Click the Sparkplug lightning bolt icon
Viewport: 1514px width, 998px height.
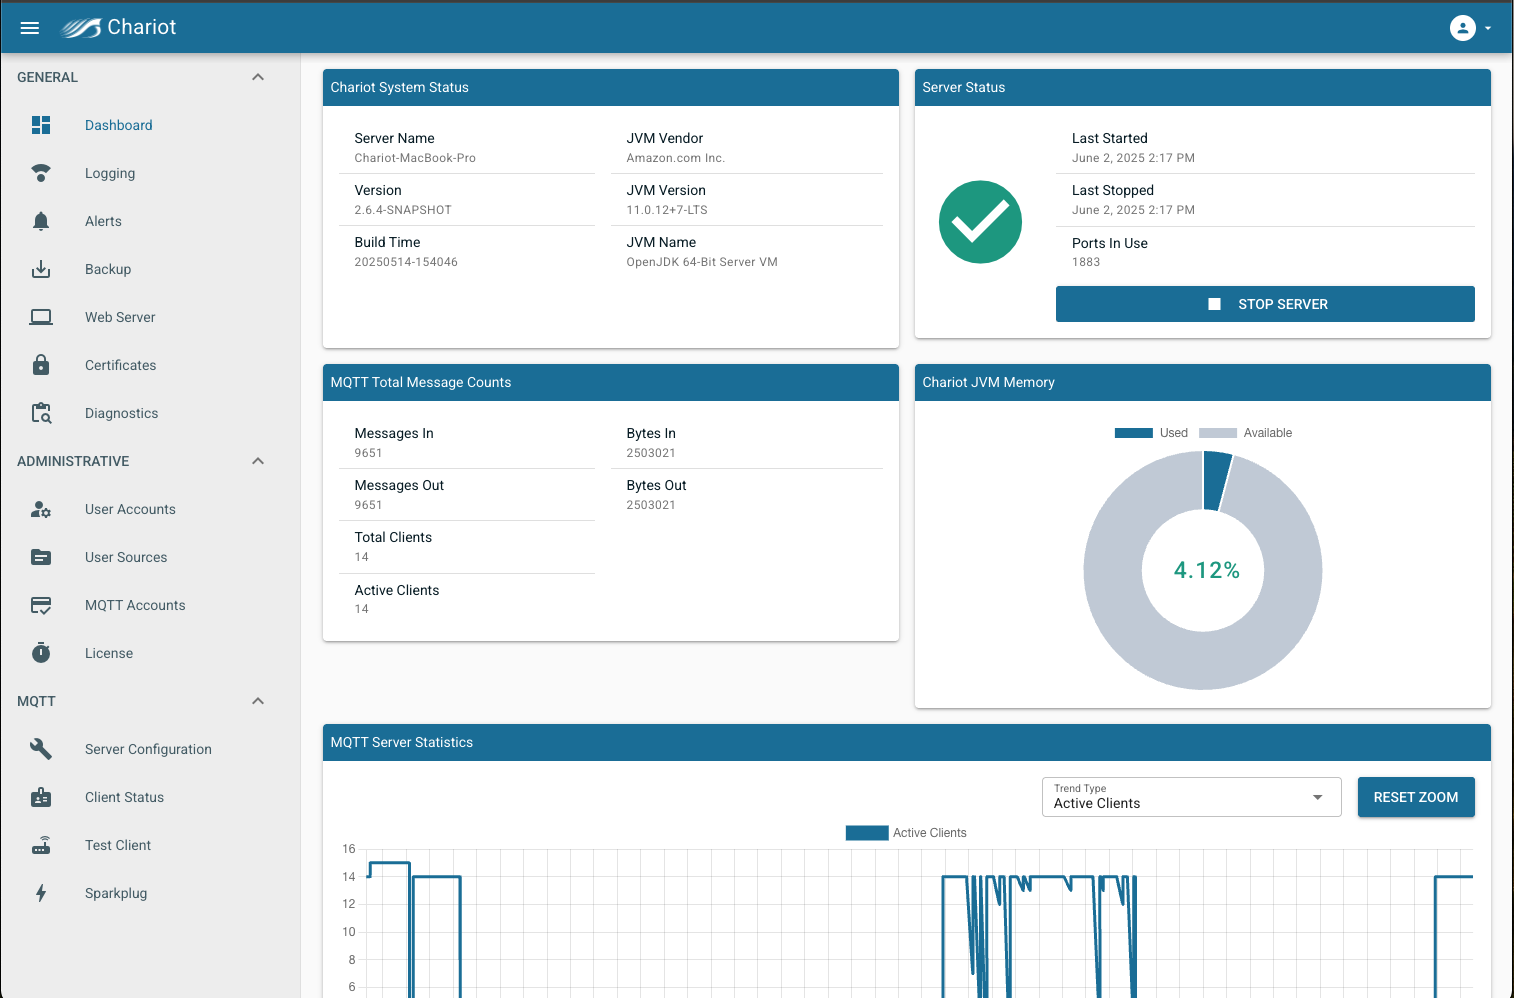[41, 893]
